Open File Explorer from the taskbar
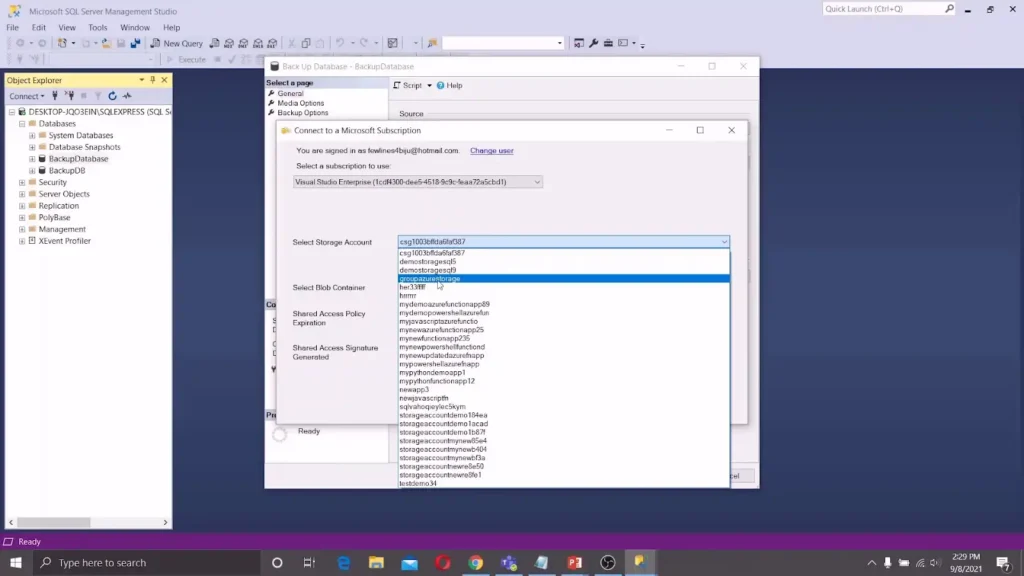 coord(376,562)
